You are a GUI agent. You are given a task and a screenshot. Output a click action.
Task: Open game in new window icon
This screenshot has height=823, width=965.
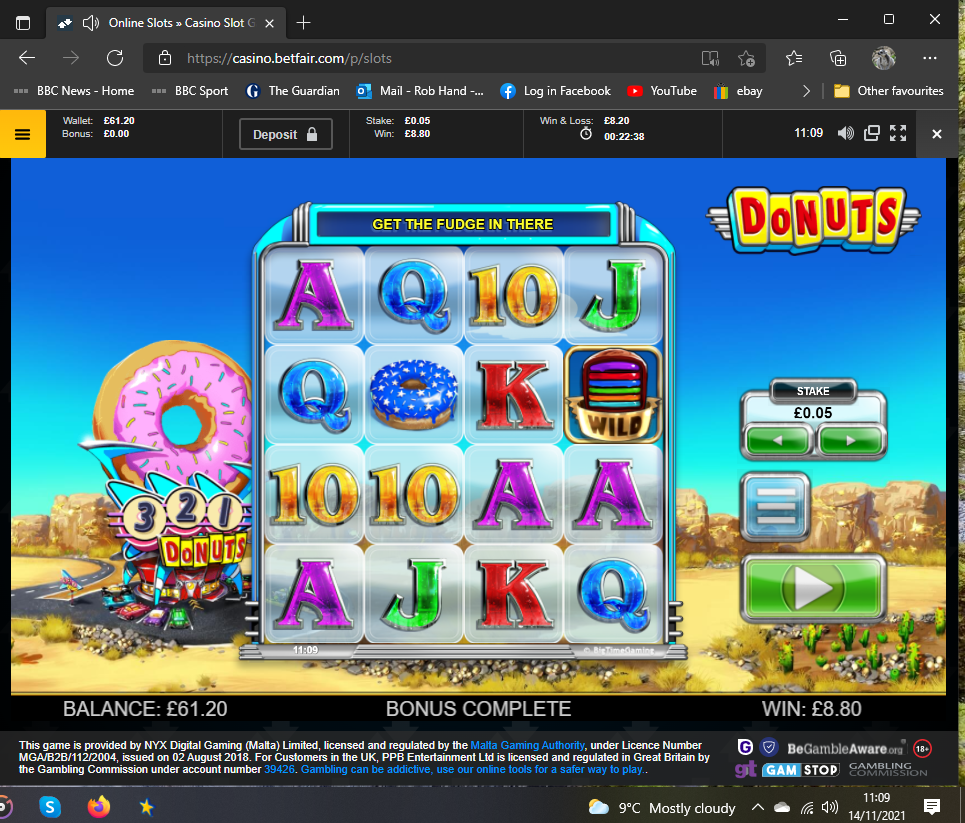coord(872,133)
